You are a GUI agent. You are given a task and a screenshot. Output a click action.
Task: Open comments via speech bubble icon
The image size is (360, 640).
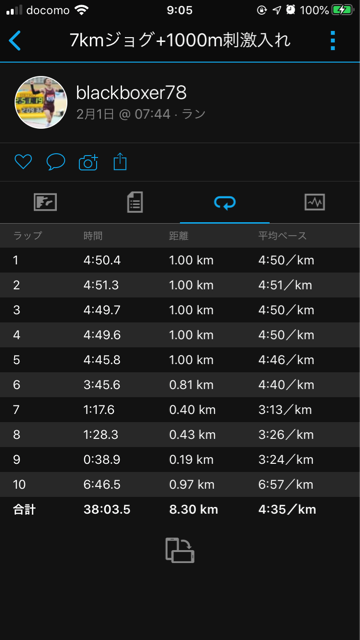pos(56,162)
